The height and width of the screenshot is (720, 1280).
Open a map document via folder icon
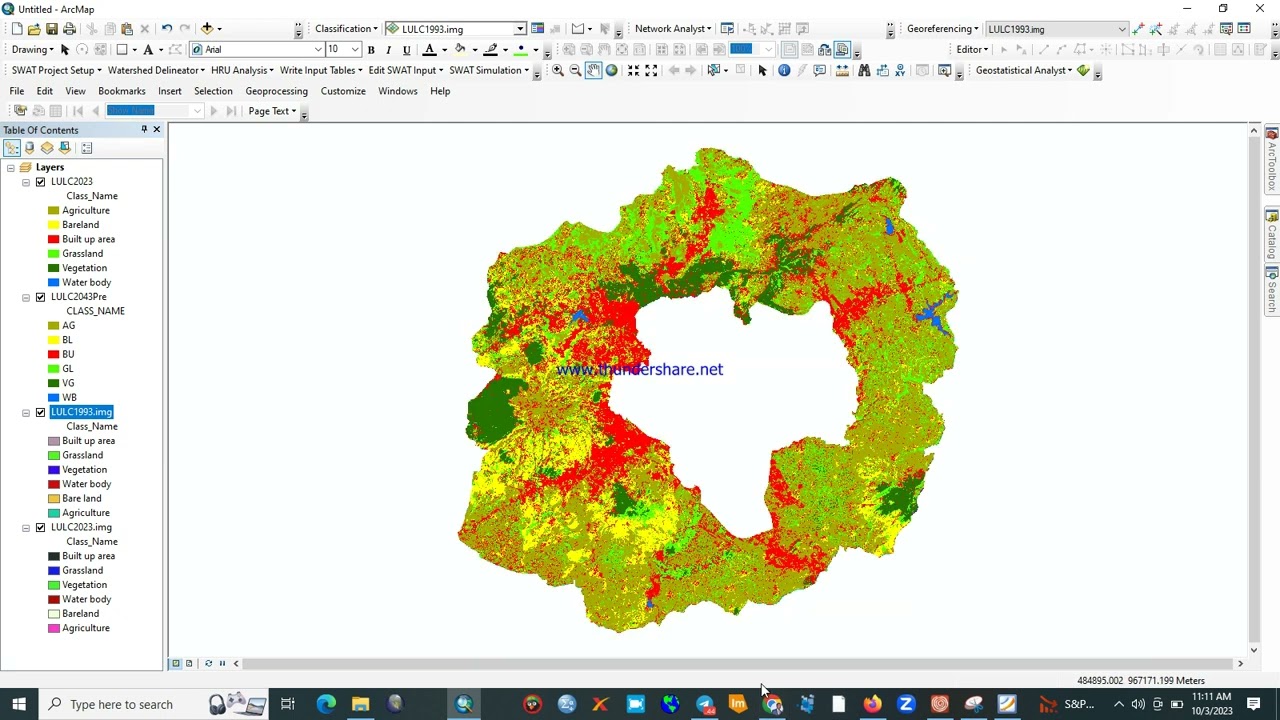[x=34, y=29]
